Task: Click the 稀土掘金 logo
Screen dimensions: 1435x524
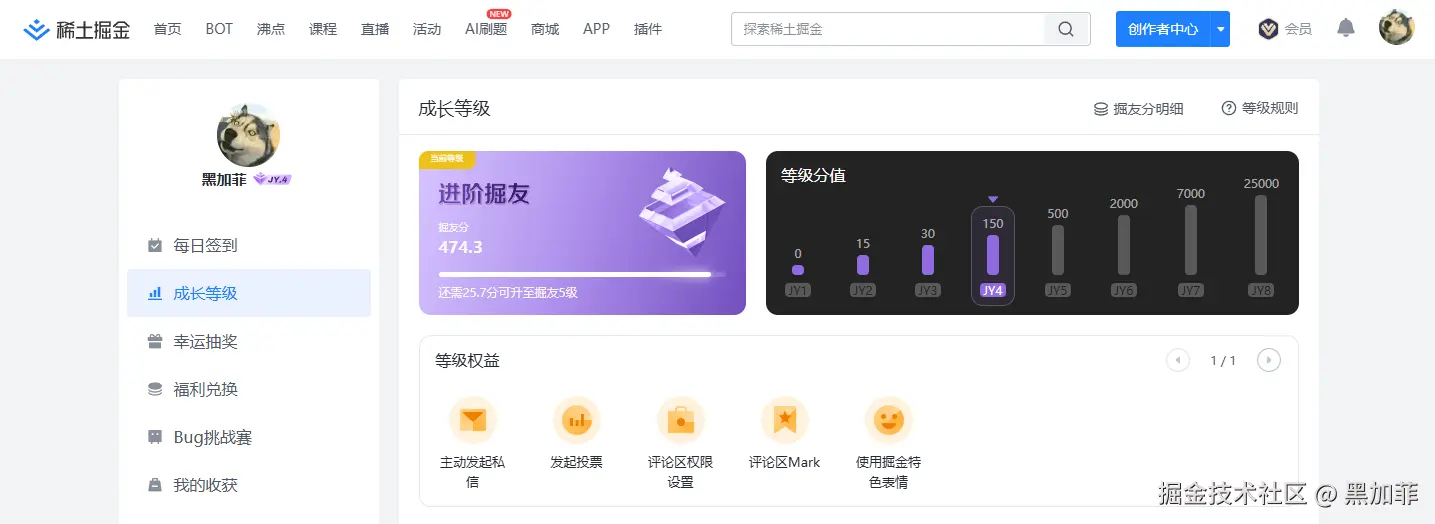Action: pos(77,29)
